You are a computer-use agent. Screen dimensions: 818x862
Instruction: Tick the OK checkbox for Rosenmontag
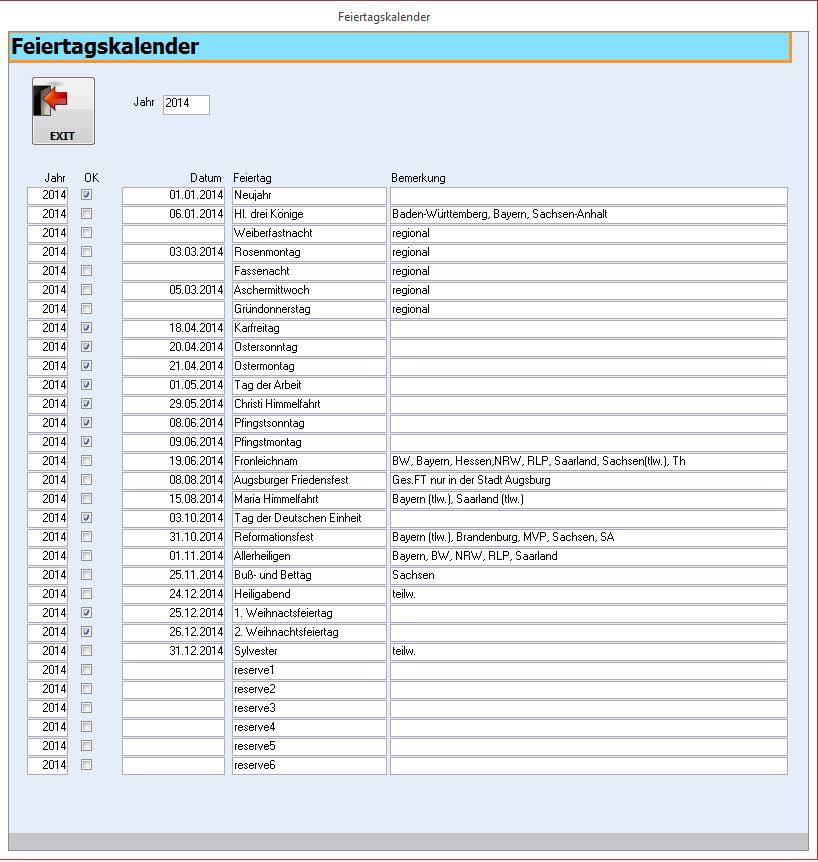pyautogui.click(x=86, y=252)
